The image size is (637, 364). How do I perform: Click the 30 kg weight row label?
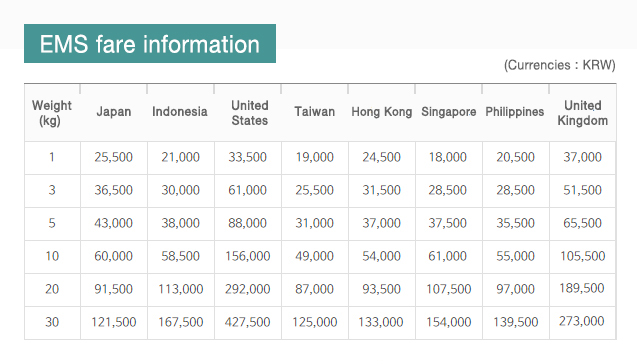click(52, 322)
